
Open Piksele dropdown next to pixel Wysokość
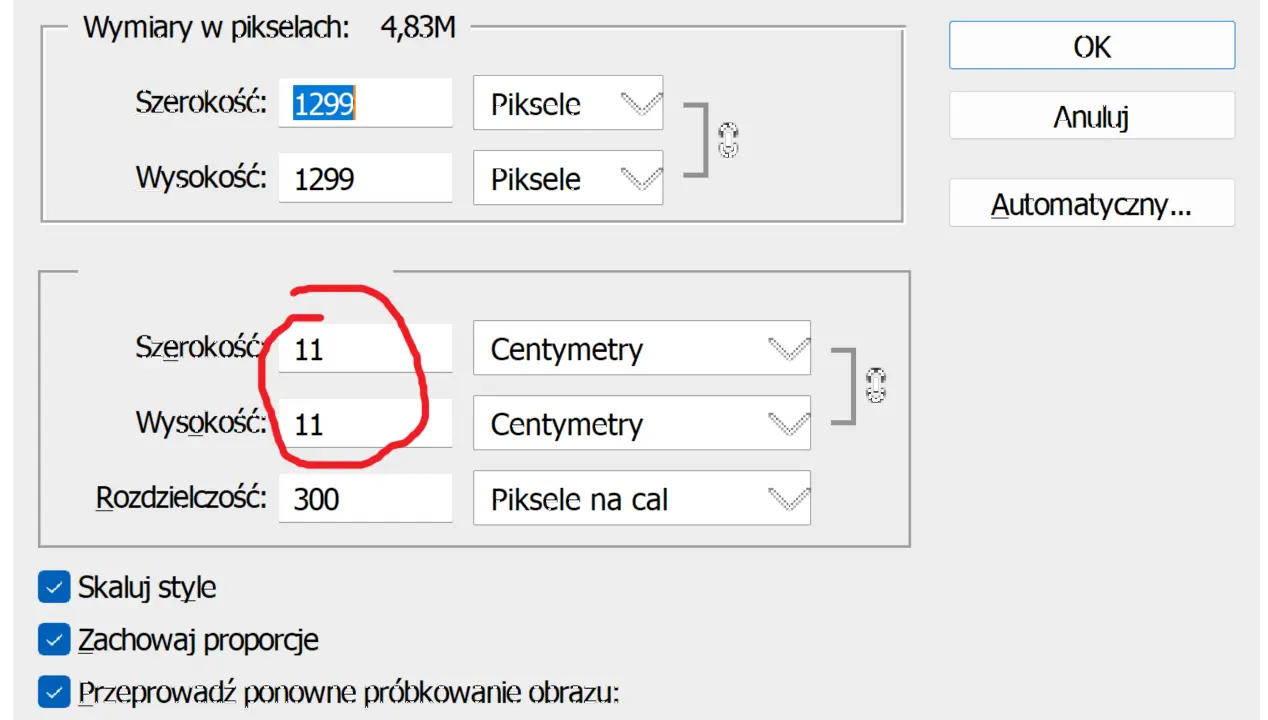coord(568,177)
